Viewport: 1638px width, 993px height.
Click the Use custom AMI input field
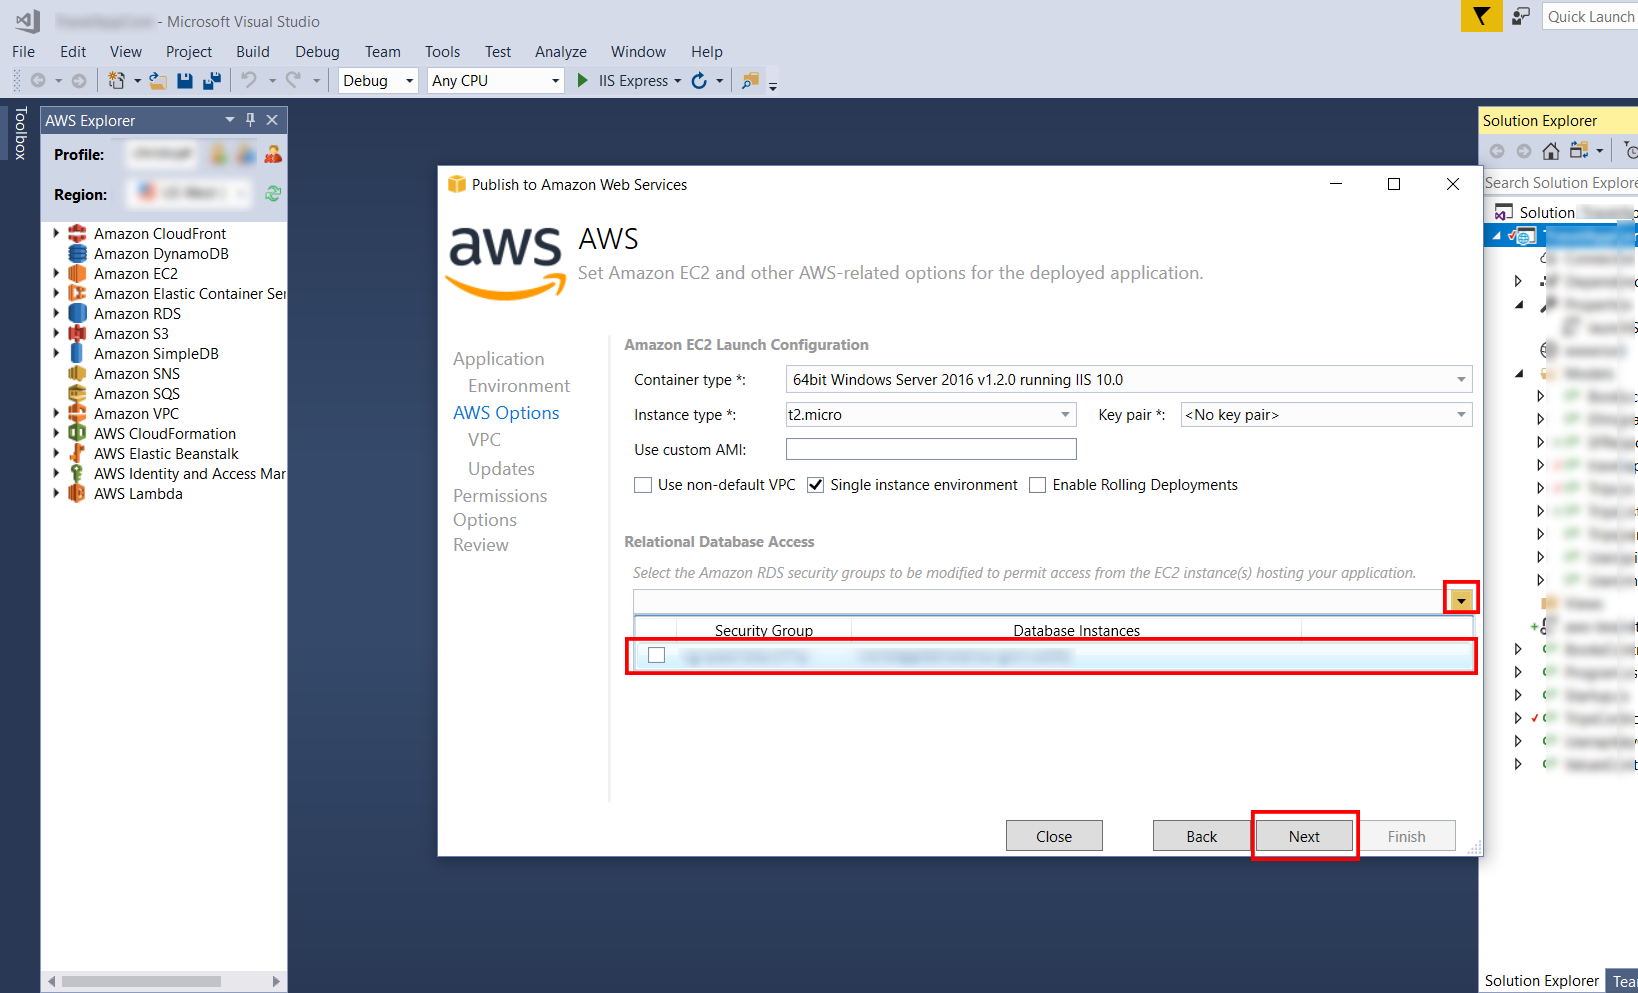click(931, 449)
